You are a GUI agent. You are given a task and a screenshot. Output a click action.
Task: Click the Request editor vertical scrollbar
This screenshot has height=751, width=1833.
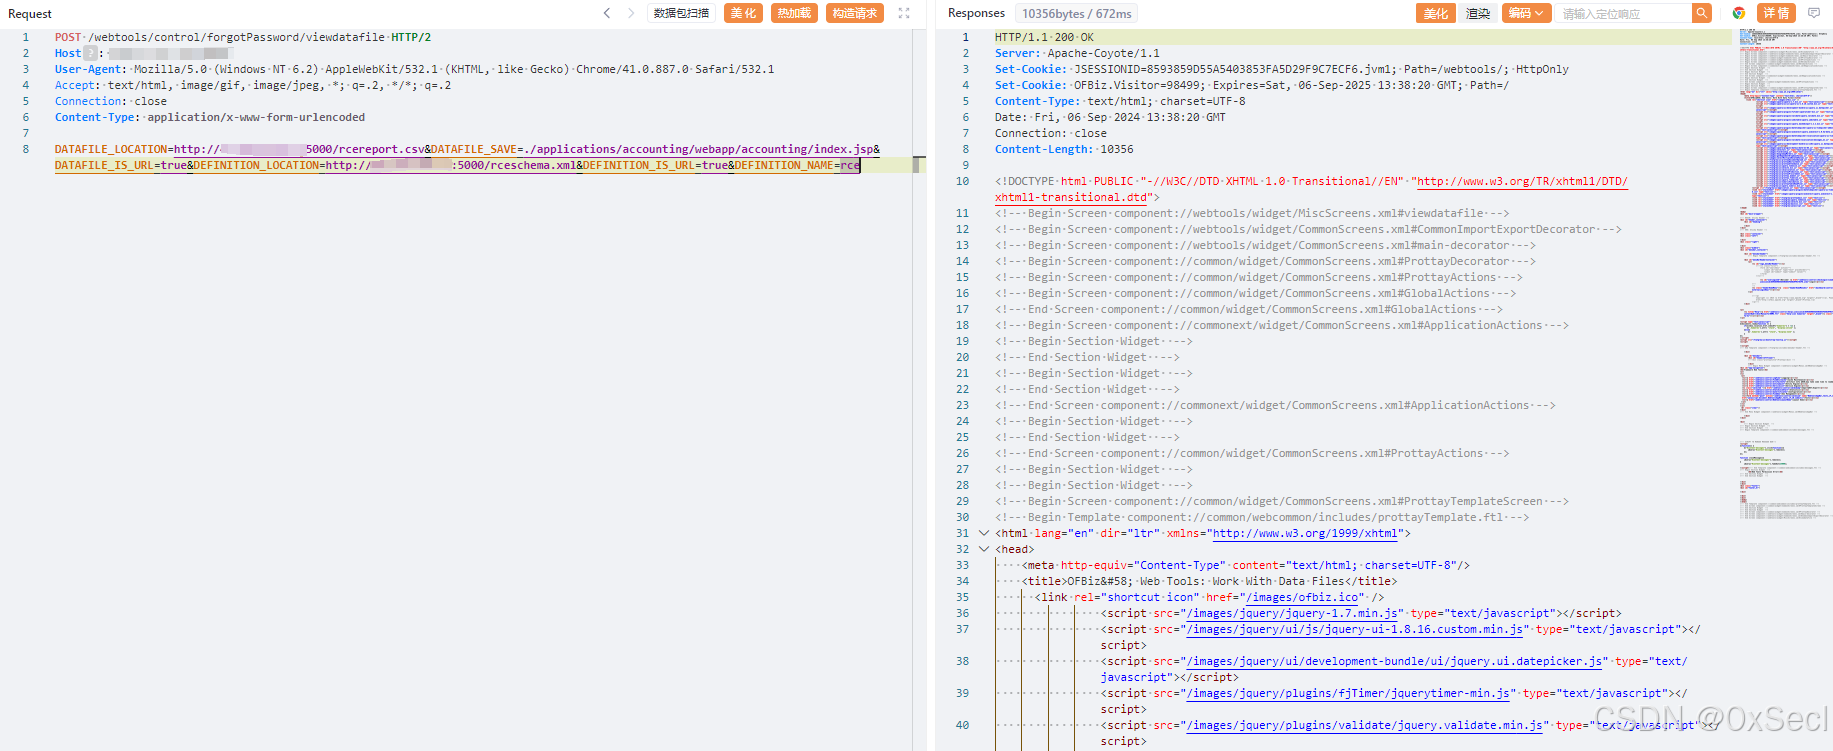918,390
